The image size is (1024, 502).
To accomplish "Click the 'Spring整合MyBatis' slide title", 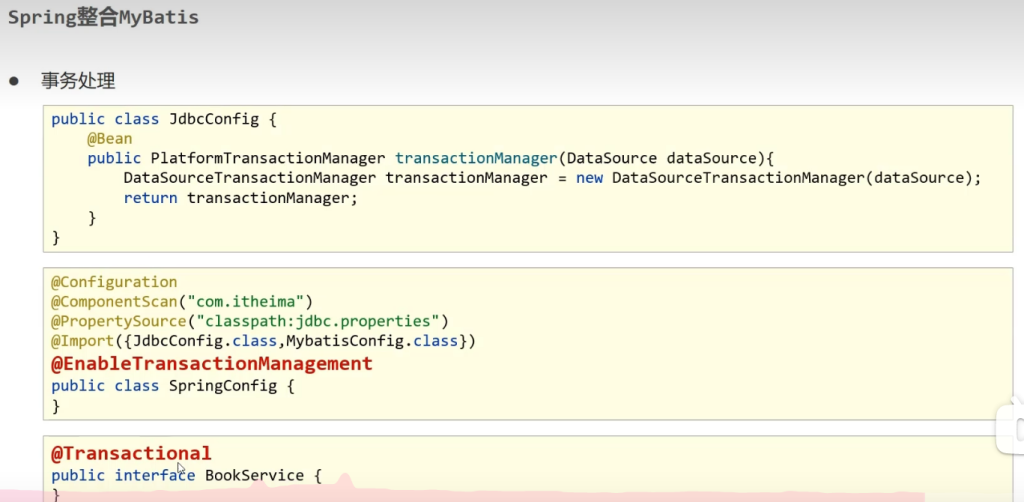I will (103, 18).
